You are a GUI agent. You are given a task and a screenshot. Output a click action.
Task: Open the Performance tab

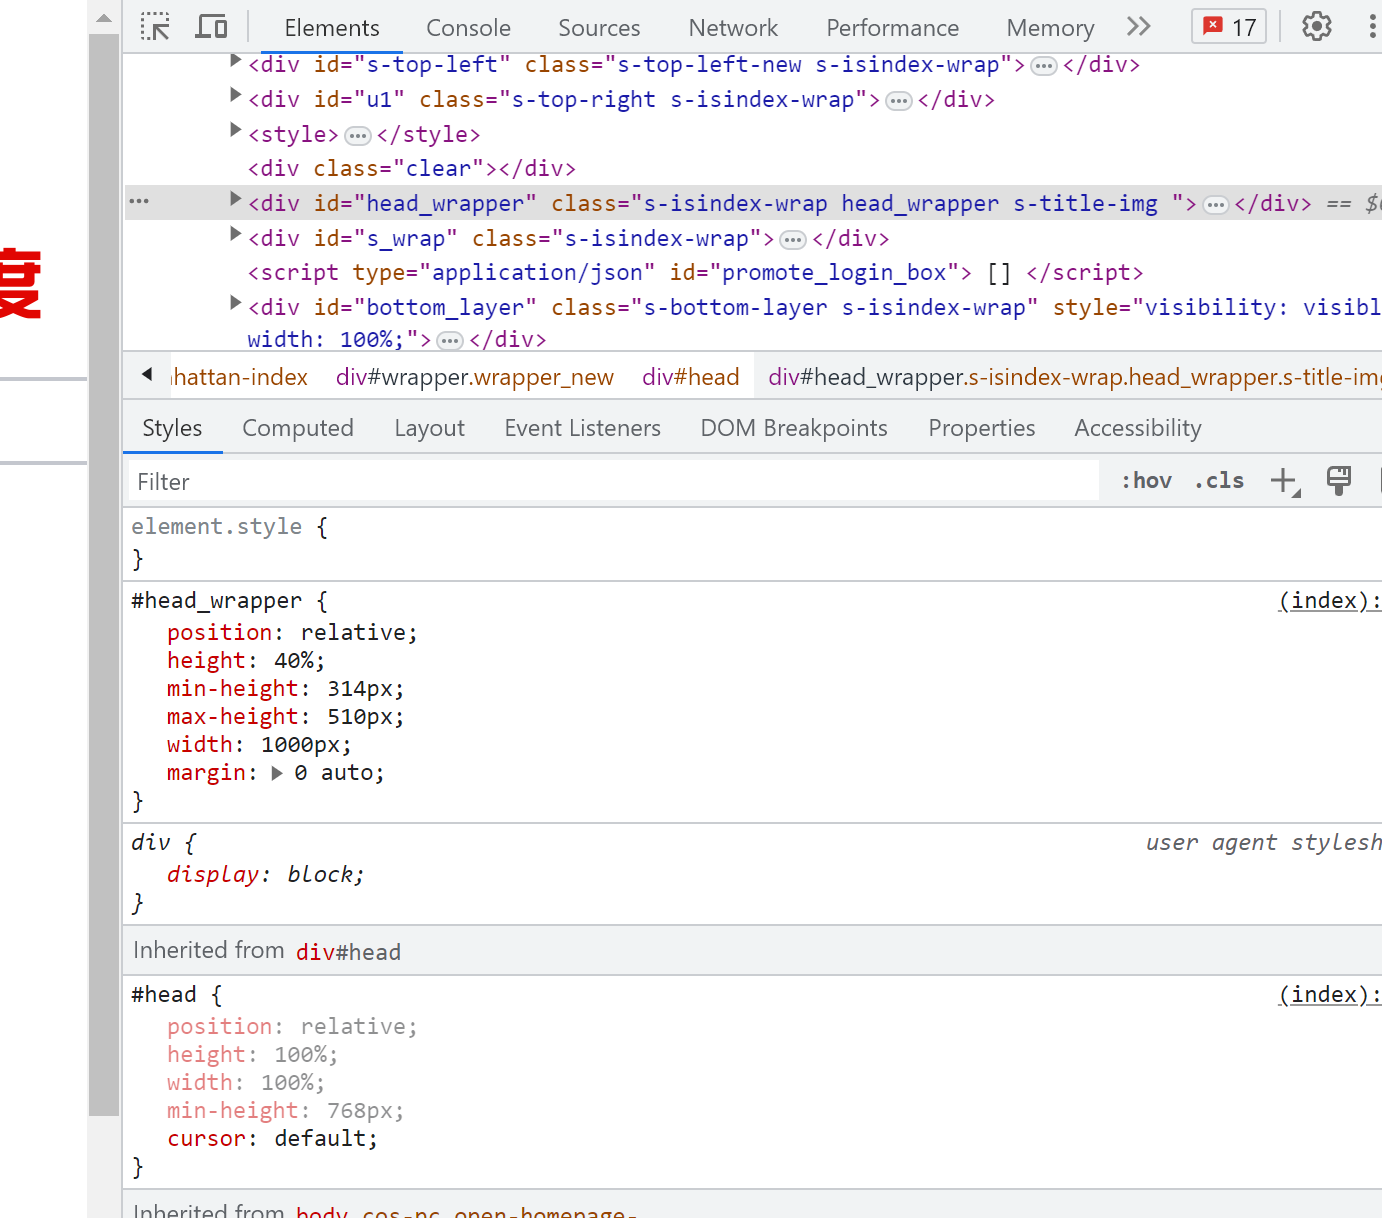(x=892, y=28)
